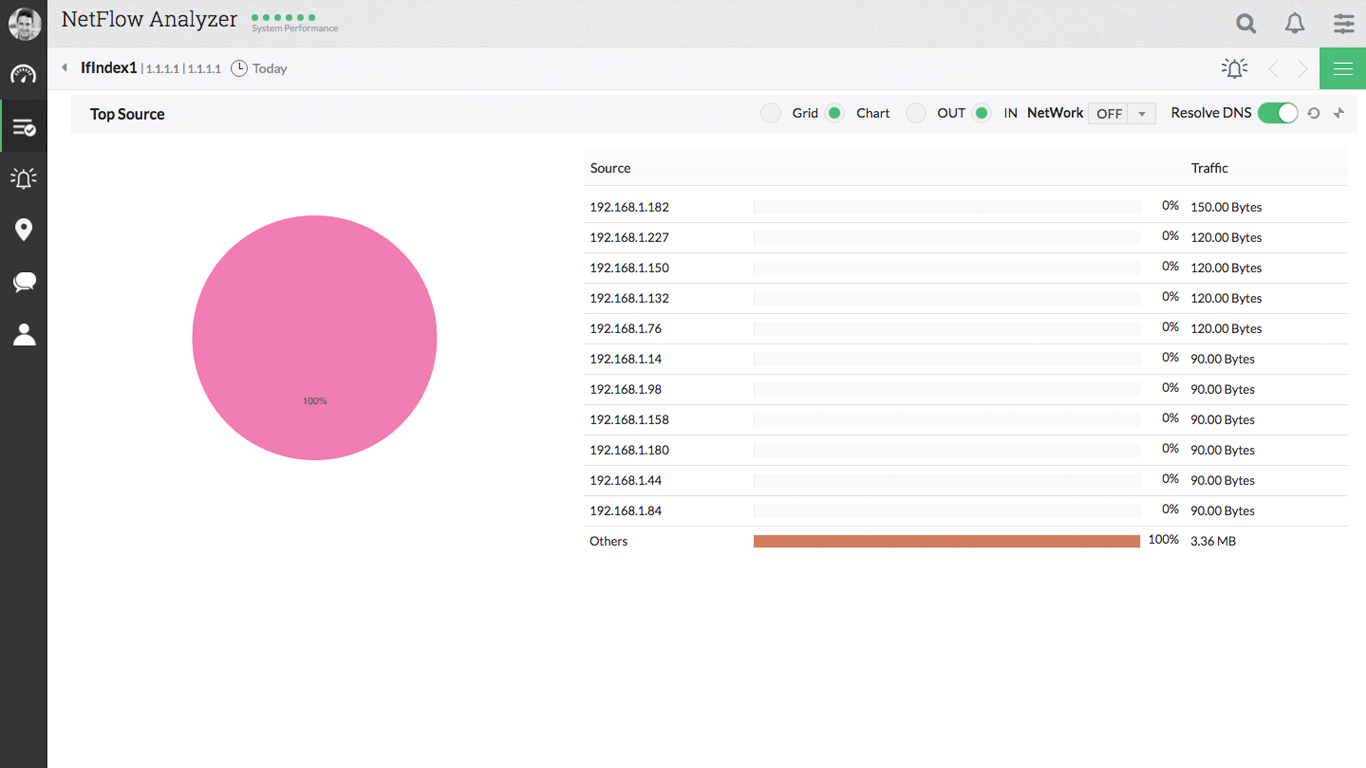Open the user icon in sidebar
Viewport: 1366px width, 768px height.
pos(24,335)
